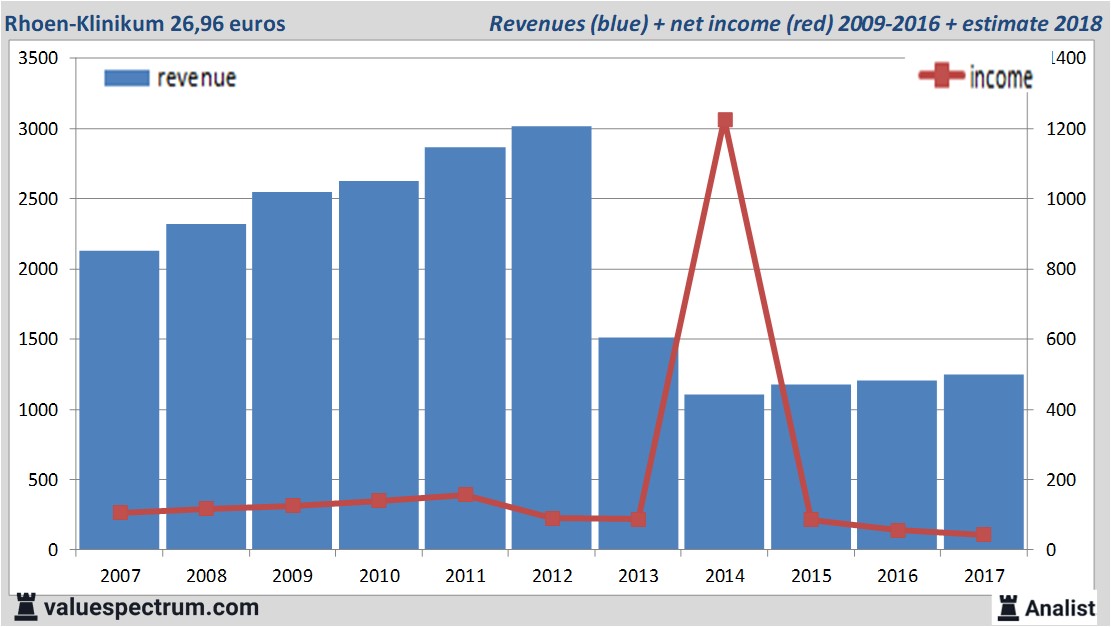Select the subtitle starting 'Revenues (blue) + net income'
Screen dimensions: 1111x627
(795, 23)
